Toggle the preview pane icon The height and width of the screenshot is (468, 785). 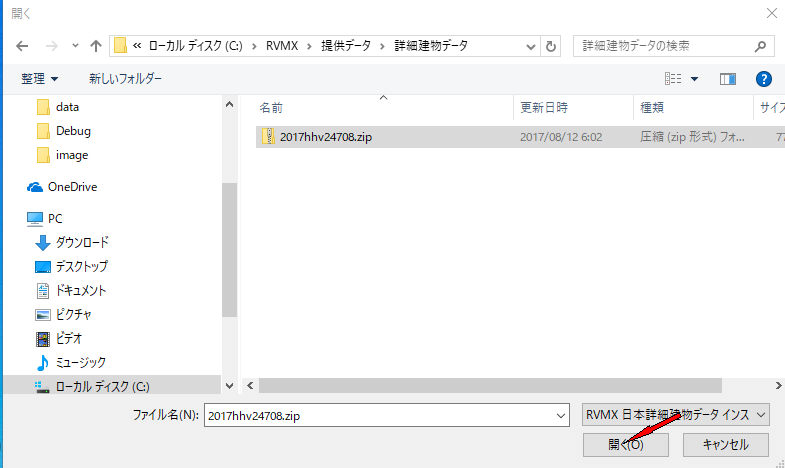(728, 78)
